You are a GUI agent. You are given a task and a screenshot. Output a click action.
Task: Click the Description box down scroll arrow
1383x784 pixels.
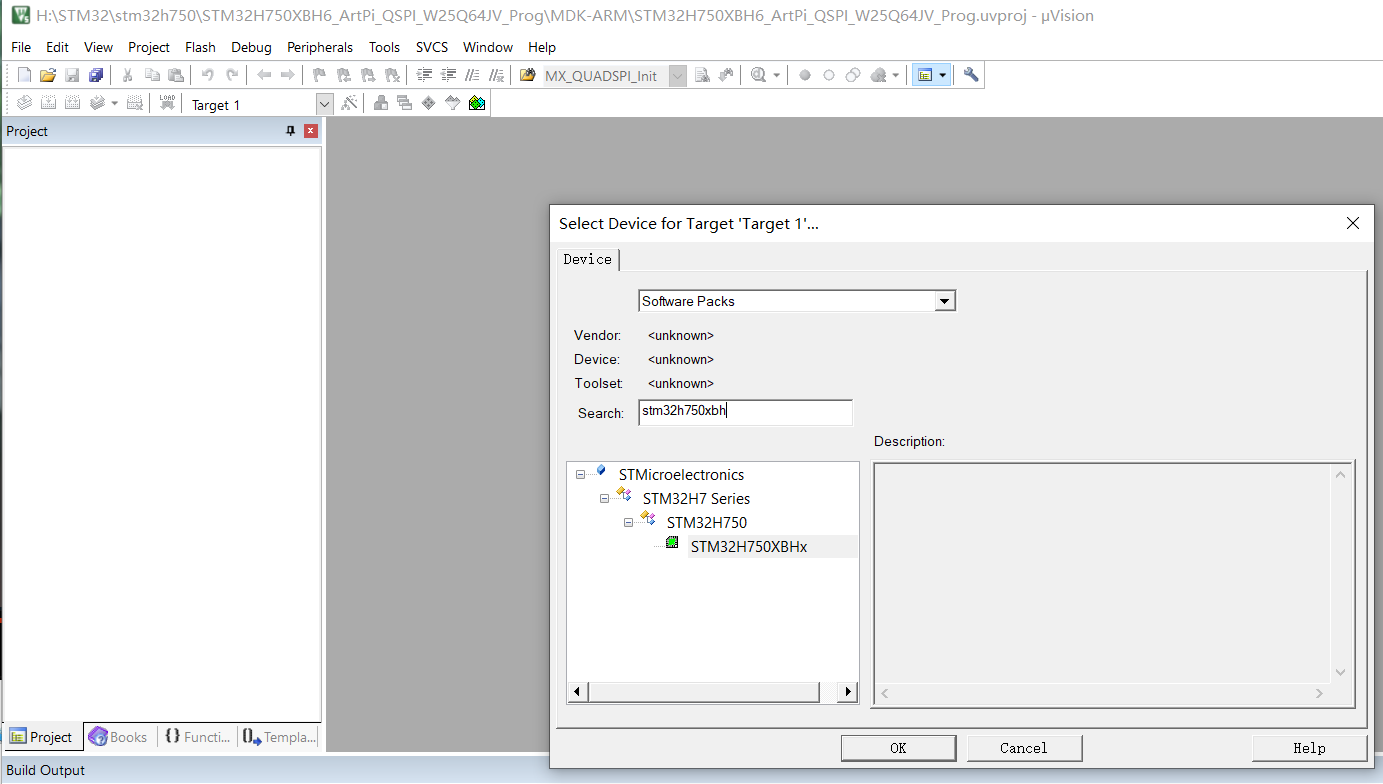[x=1341, y=673]
